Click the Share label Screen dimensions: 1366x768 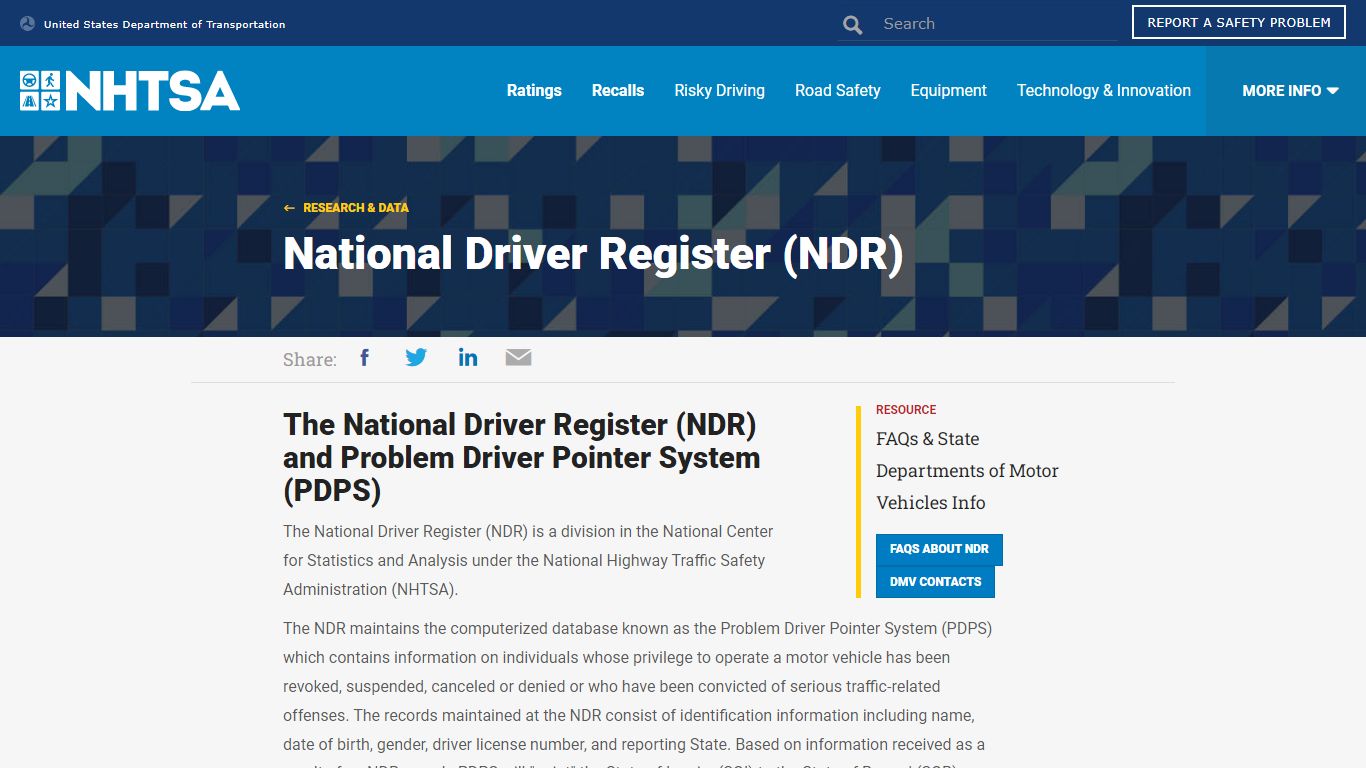click(x=310, y=360)
